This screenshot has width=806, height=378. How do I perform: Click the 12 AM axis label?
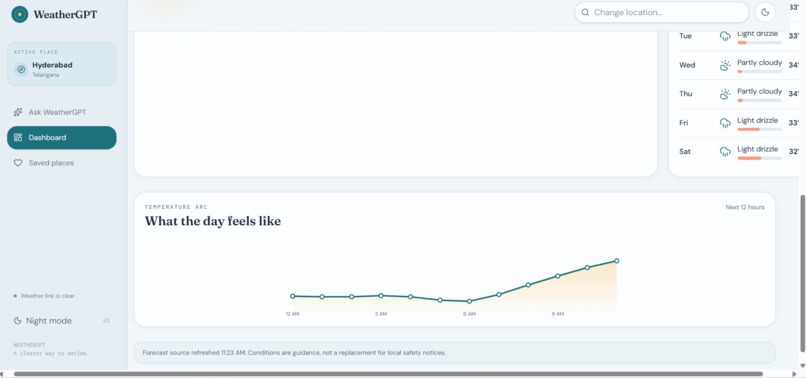[292, 314]
